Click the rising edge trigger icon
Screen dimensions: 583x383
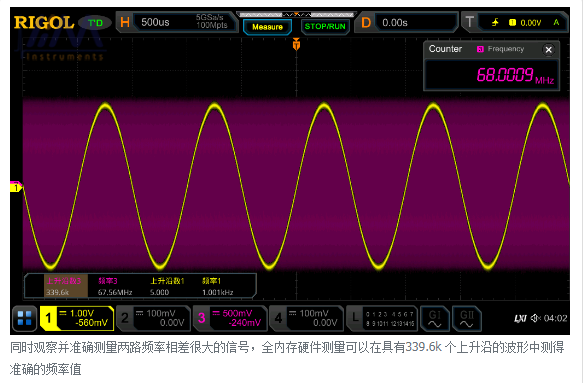pyautogui.click(x=495, y=22)
